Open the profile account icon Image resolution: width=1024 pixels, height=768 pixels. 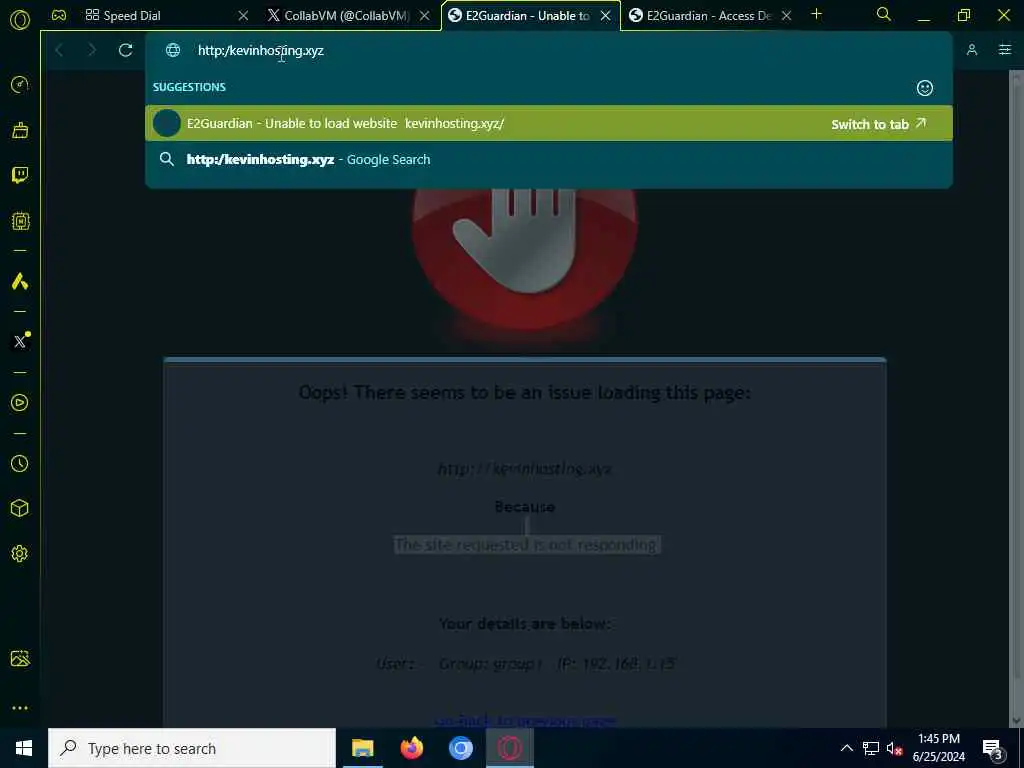pyautogui.click(x=972, y=50)
